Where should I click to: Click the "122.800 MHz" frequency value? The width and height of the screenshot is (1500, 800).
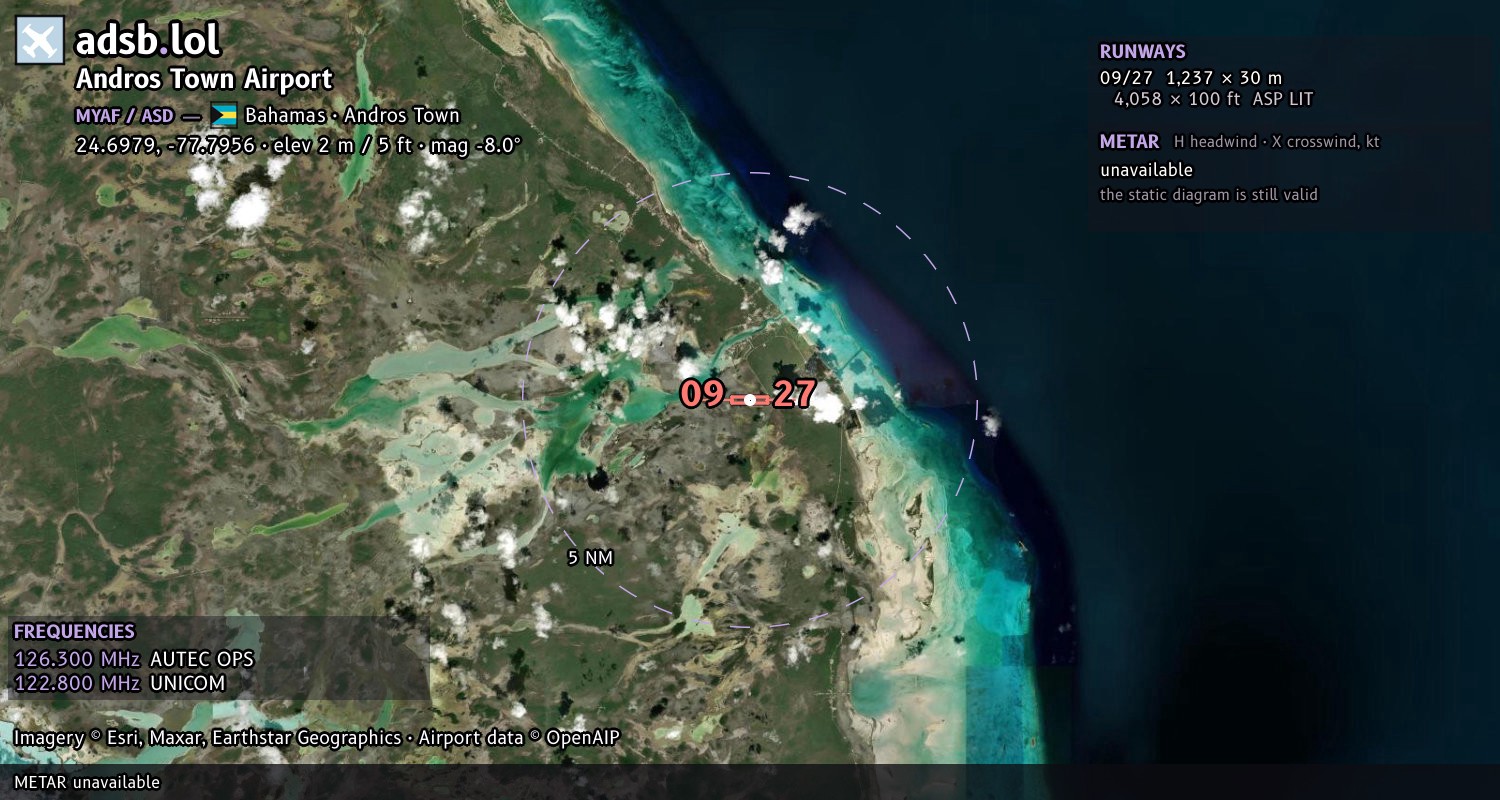[x=77, y=684]
